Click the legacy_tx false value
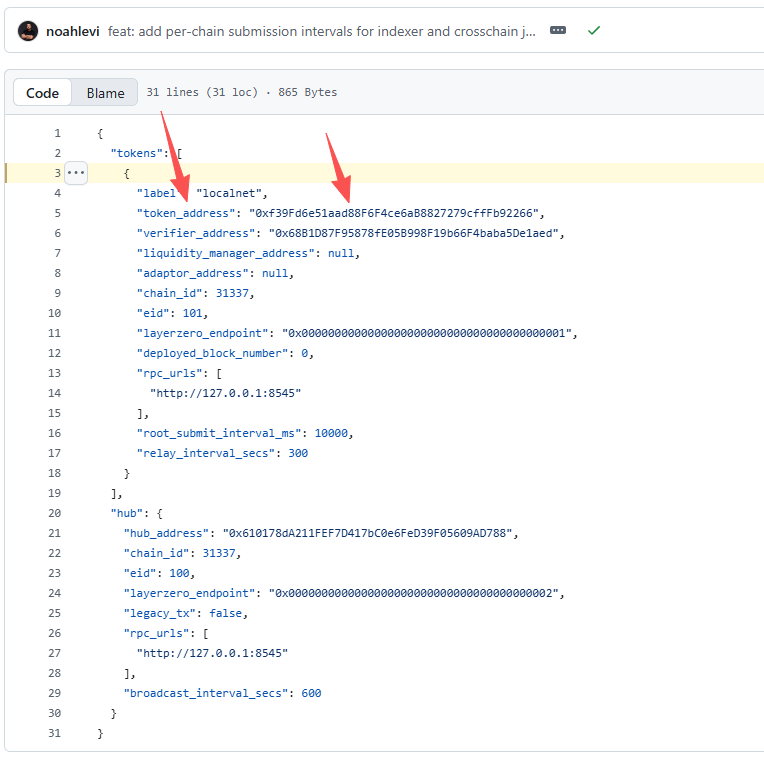Screen dimensions: 764x769 click(226, 613)
